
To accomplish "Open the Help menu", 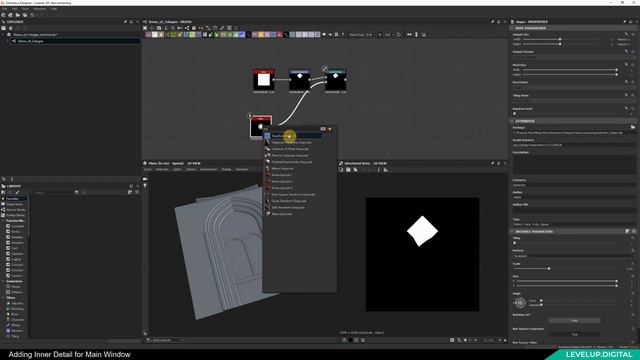I will pos(53,9).
